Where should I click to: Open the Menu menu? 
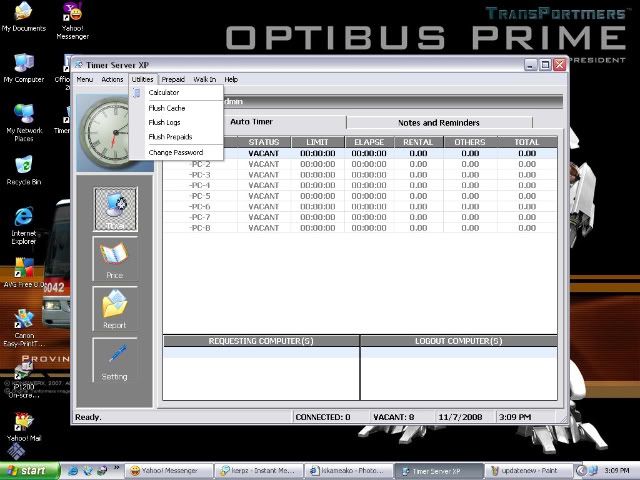(x=85, y=80)
